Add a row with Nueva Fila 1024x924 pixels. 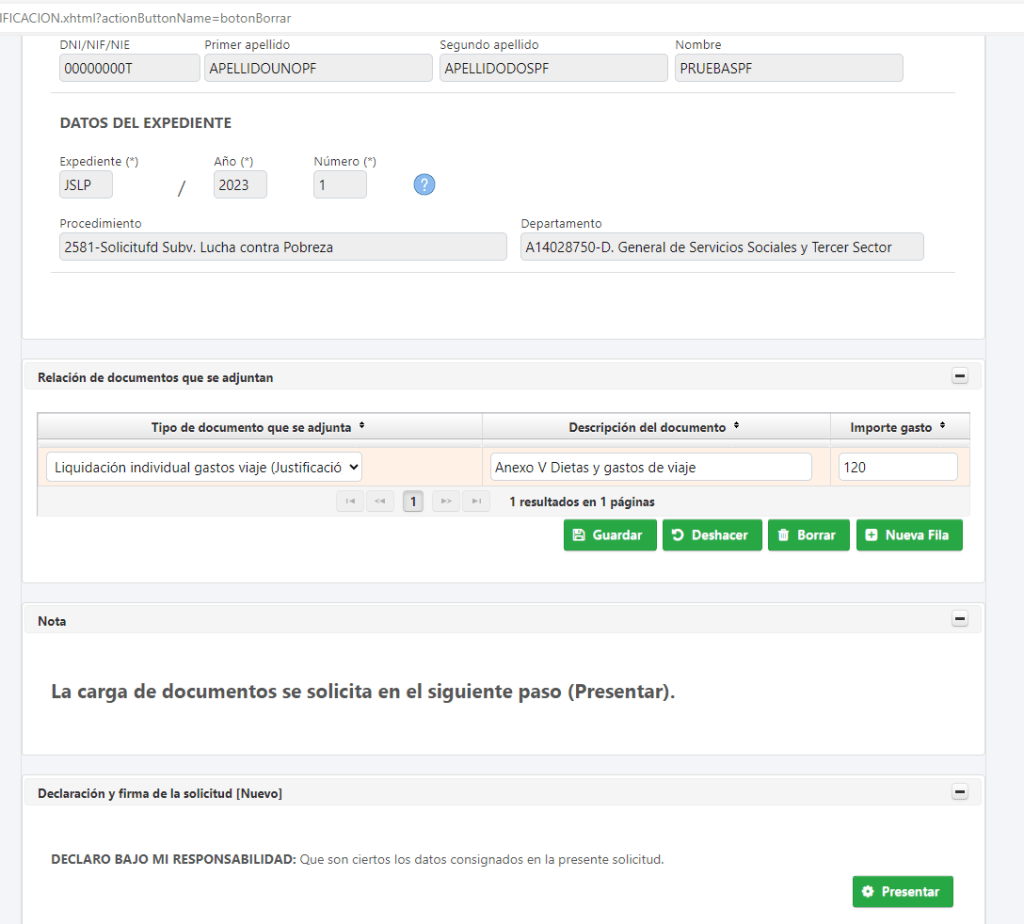(909, 535)
